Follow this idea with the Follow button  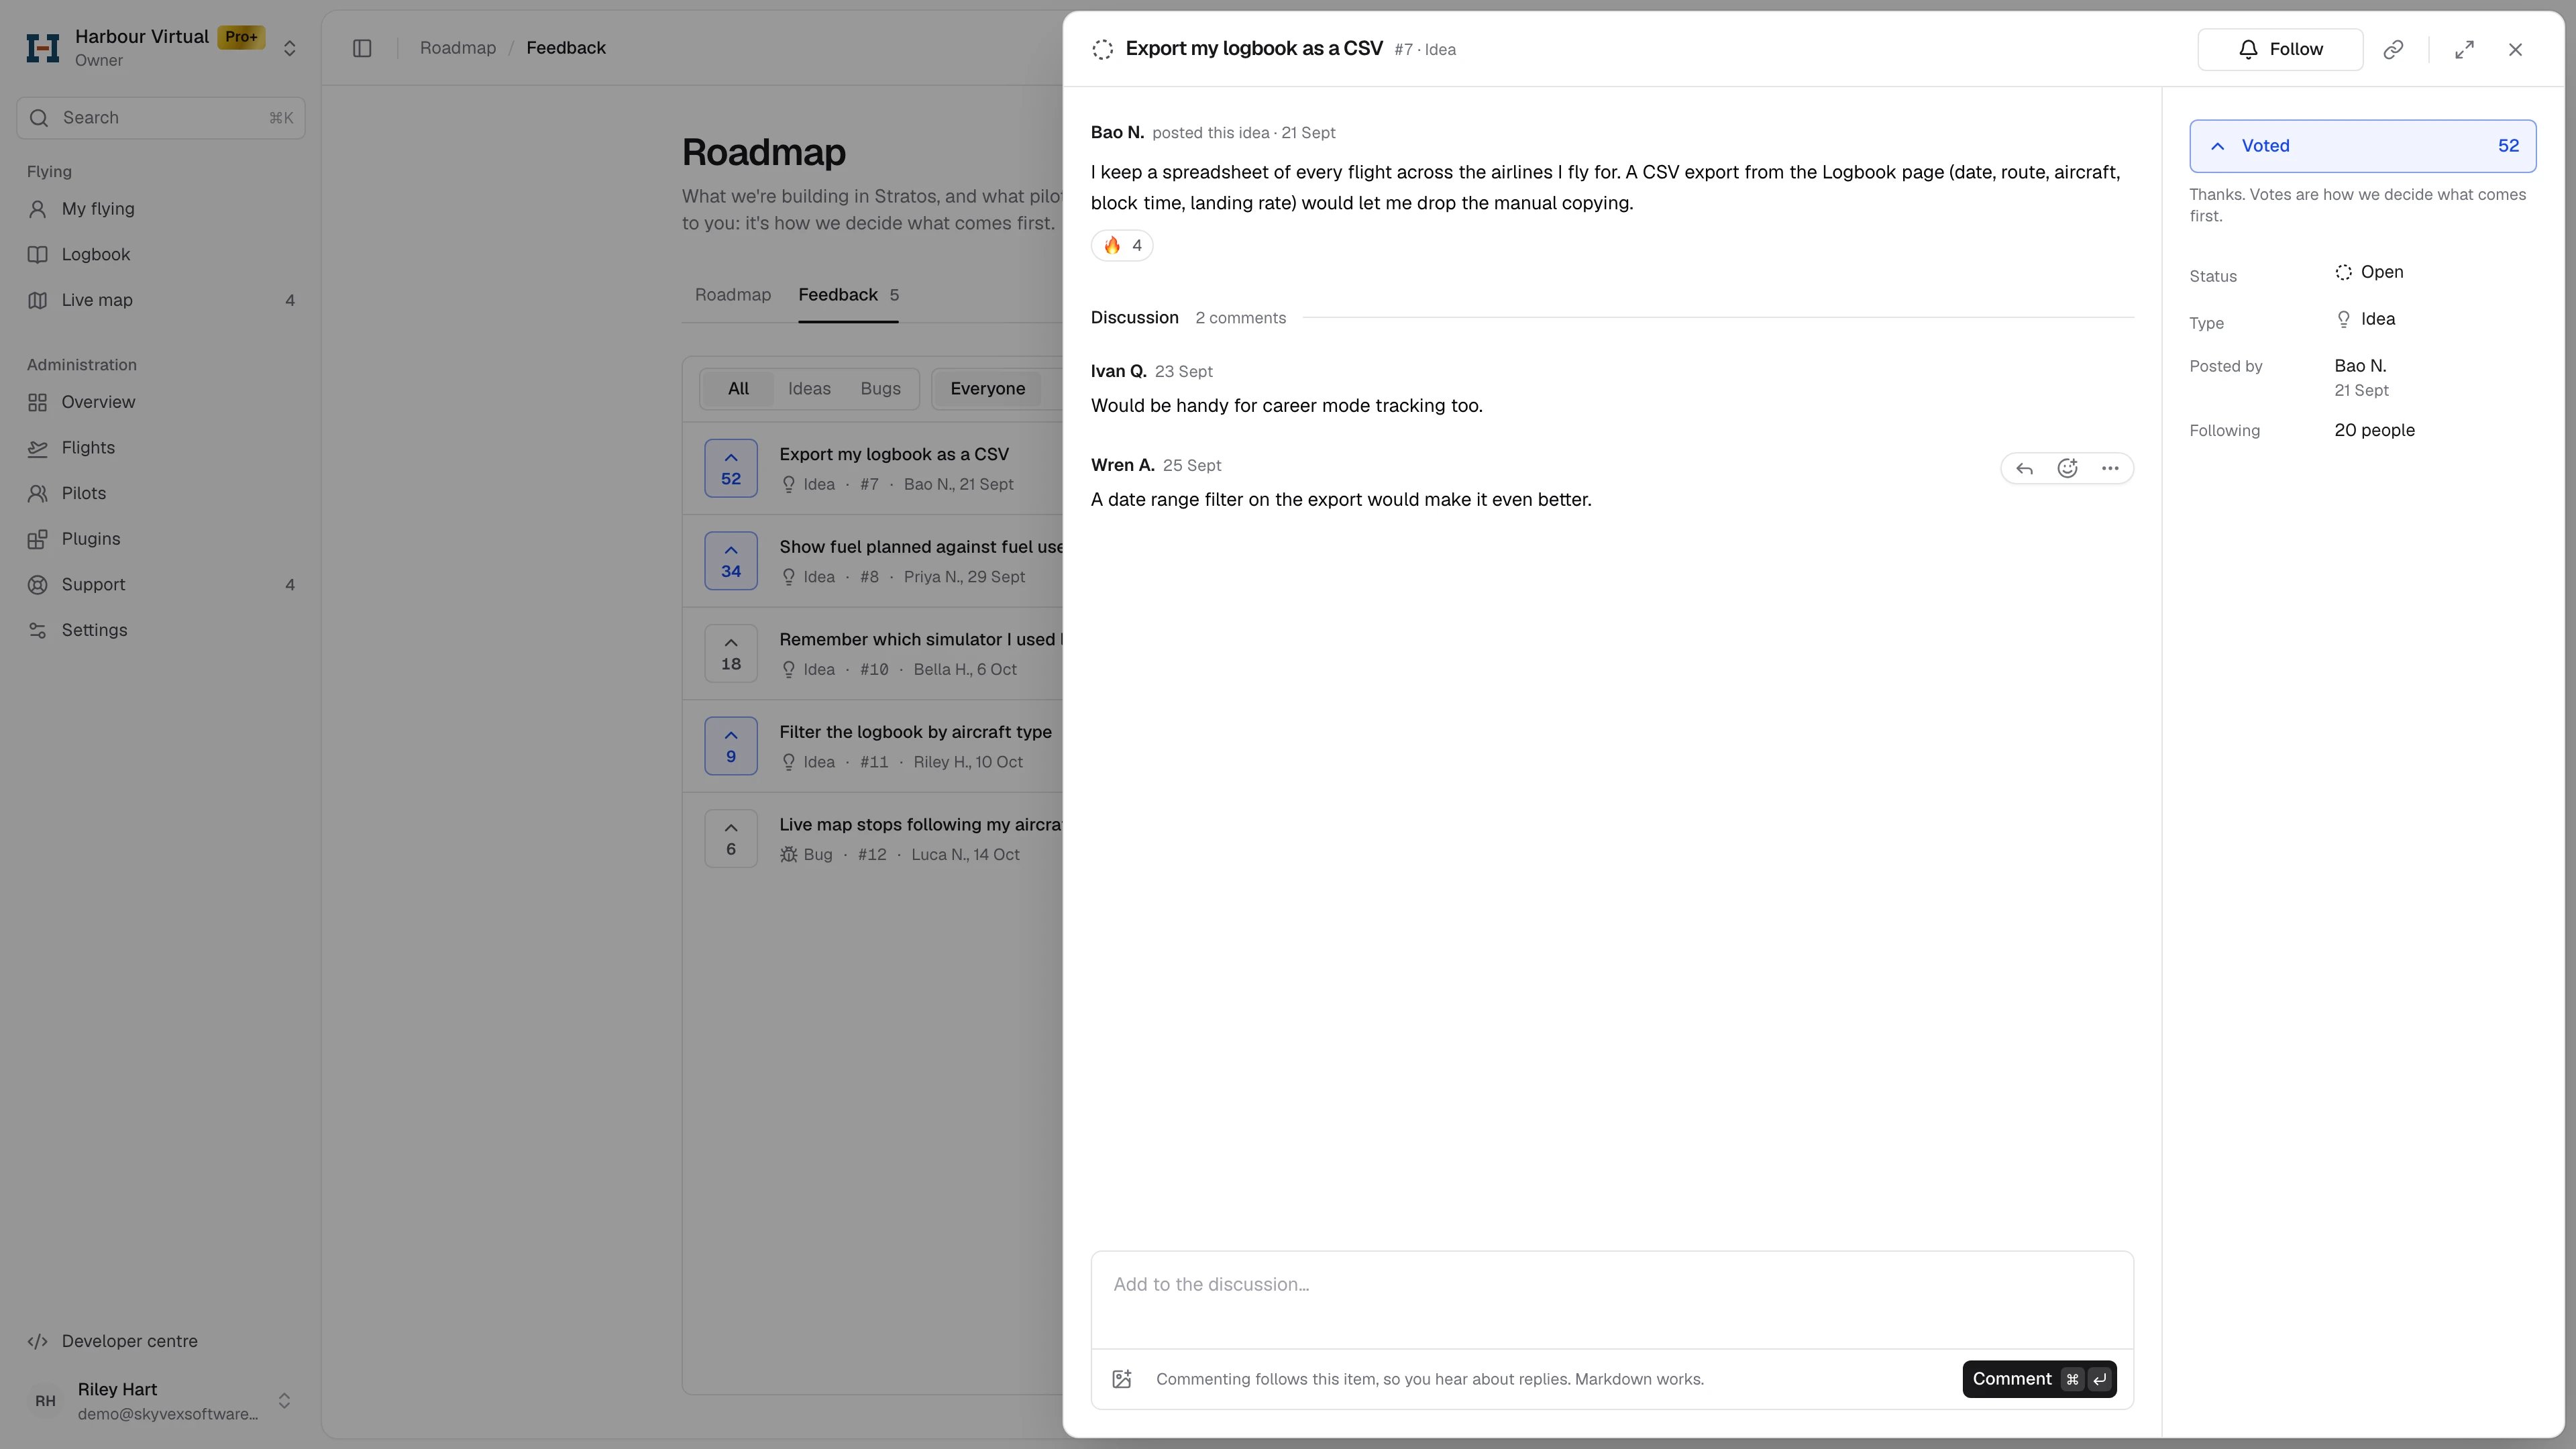2280,49
